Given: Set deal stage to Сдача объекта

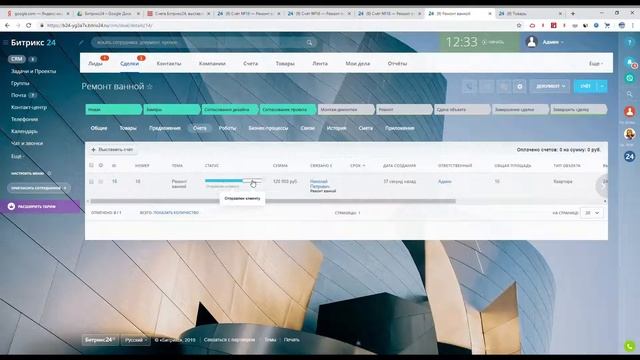Looking at the screenshot, I should pyautogui.click(x=462, y=109).
